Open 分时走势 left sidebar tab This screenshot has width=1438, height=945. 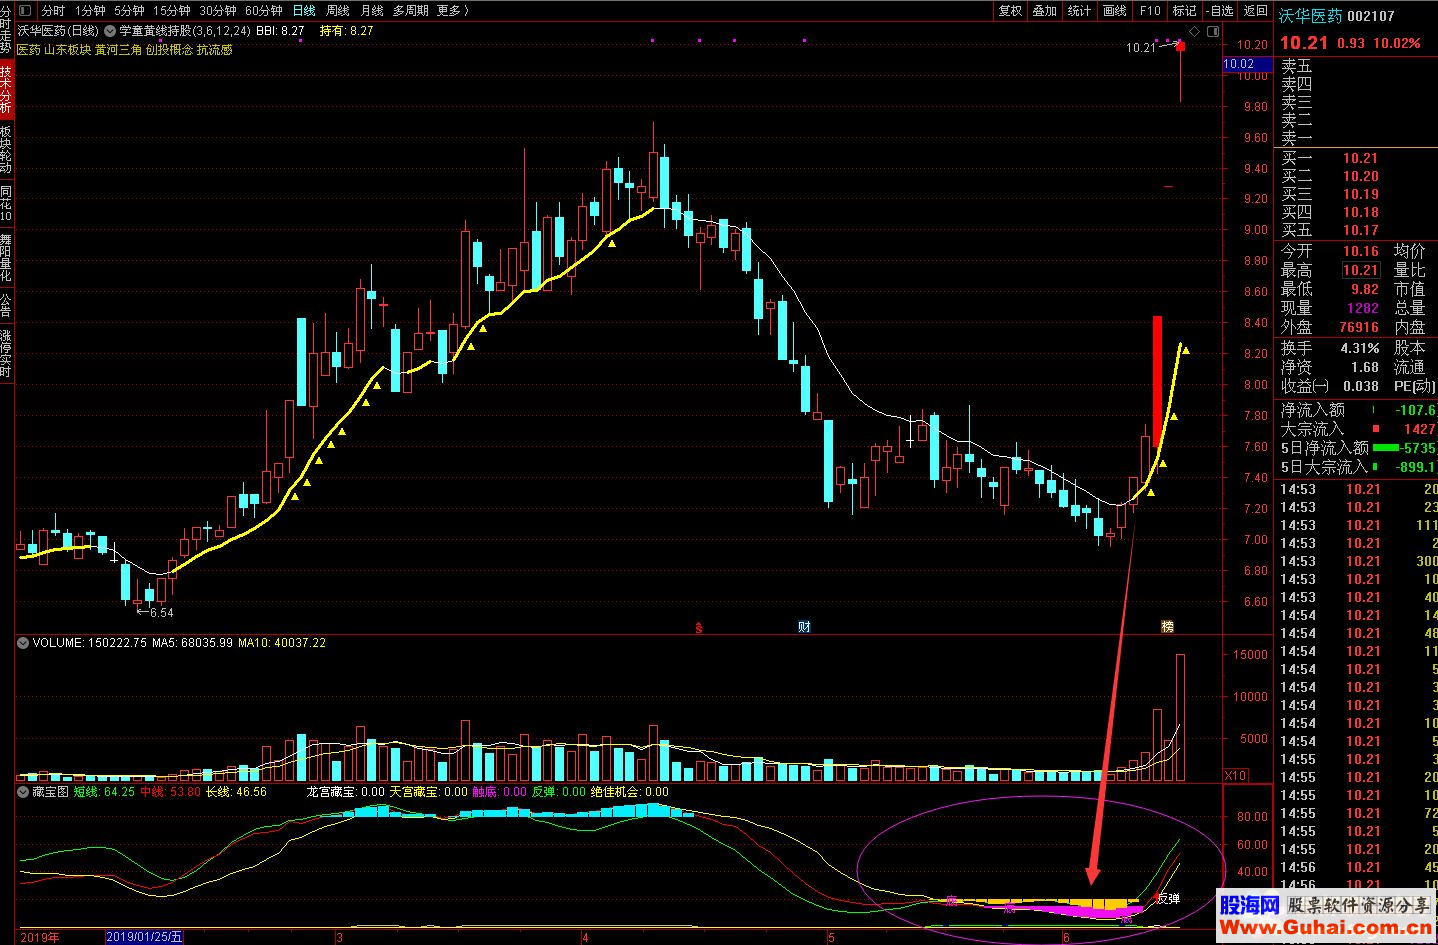6,30
